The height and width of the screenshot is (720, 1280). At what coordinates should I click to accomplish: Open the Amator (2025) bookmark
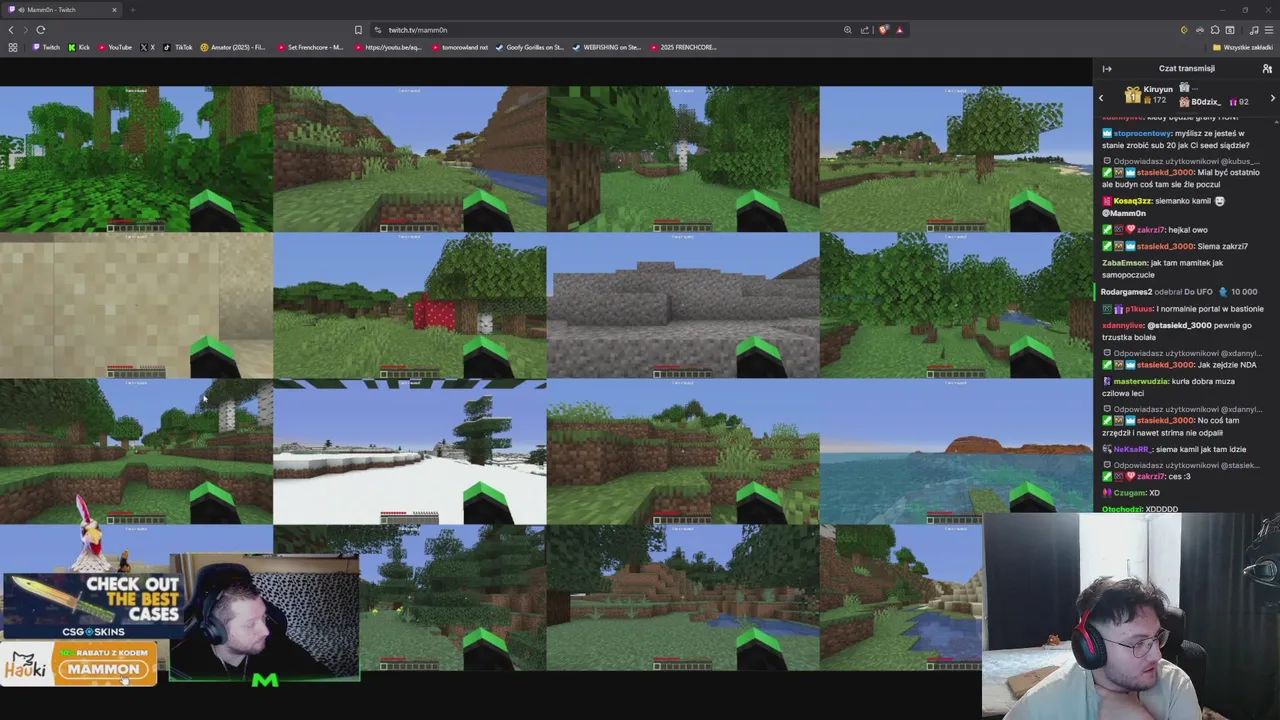(233, 47)
